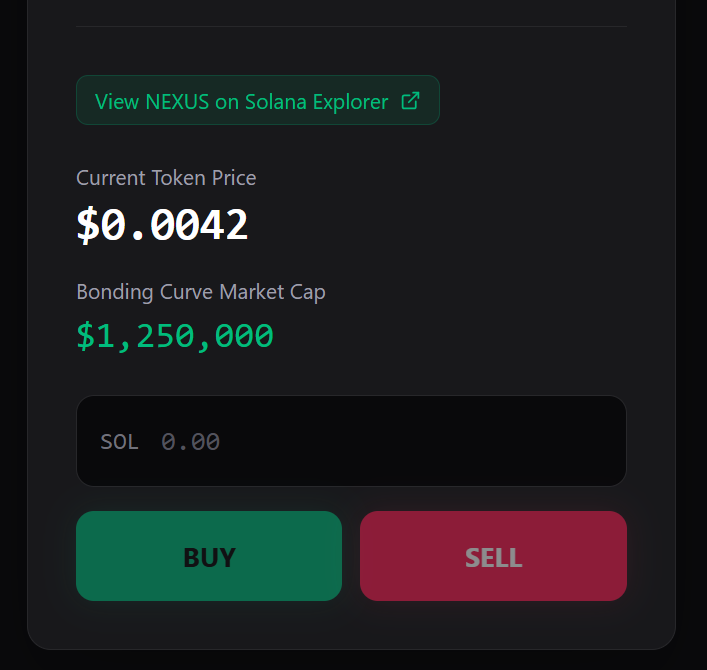Image resolution: width=707 pixels, height=670 pixels.
Task: Click the word Explorer in green link
Action: [350, 102]
